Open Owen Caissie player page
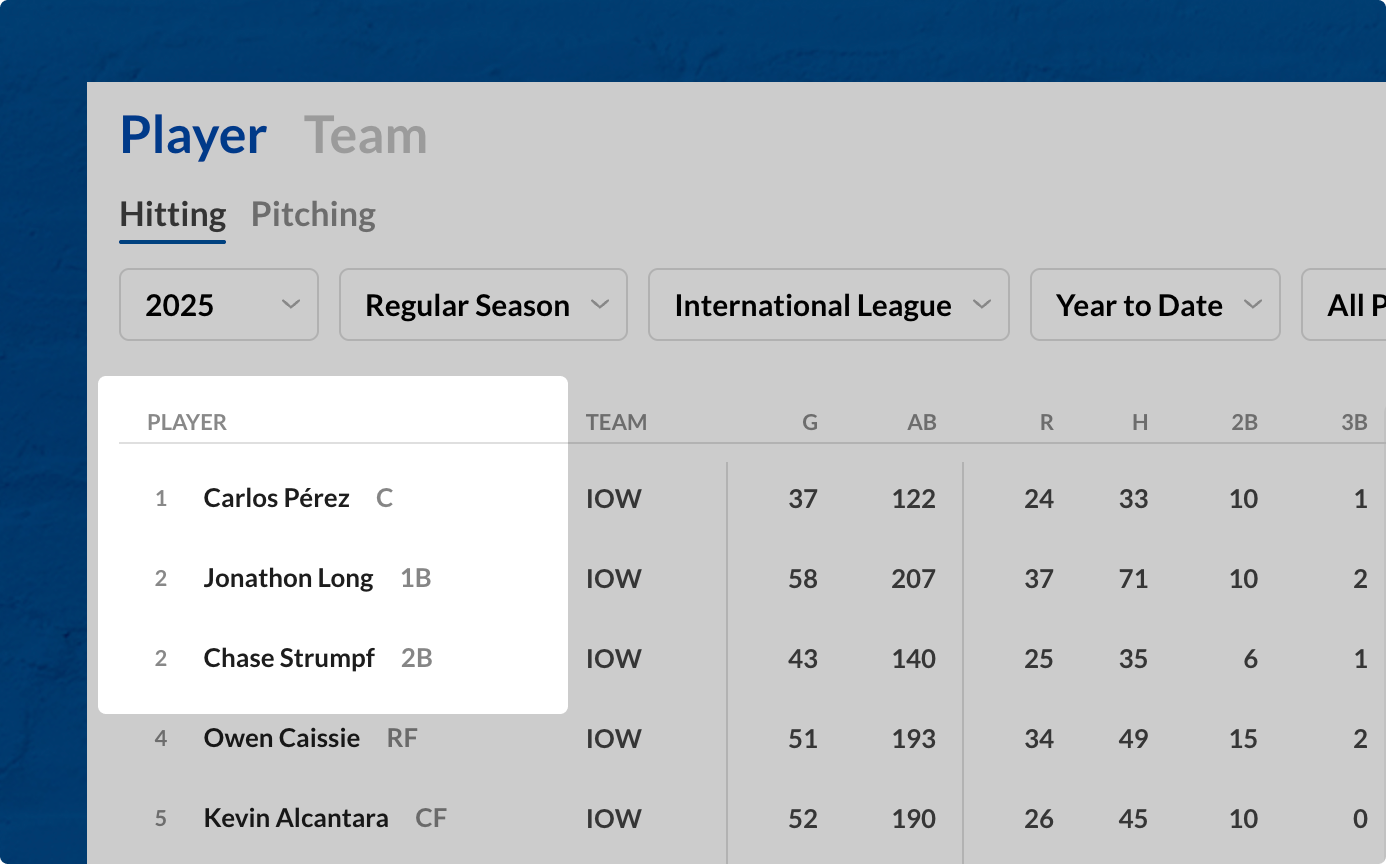This screenshot has width=1386, height=864. point(282,738)
